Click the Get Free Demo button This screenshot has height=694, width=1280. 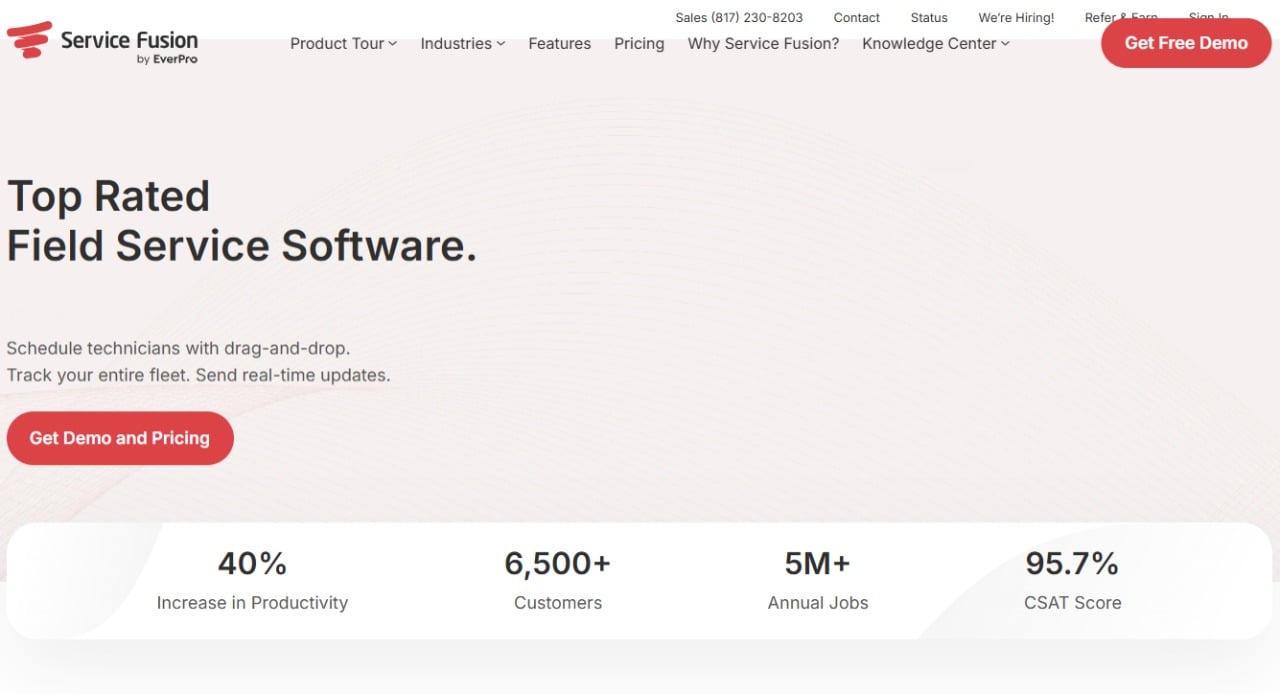click(x=1186, y=43)
